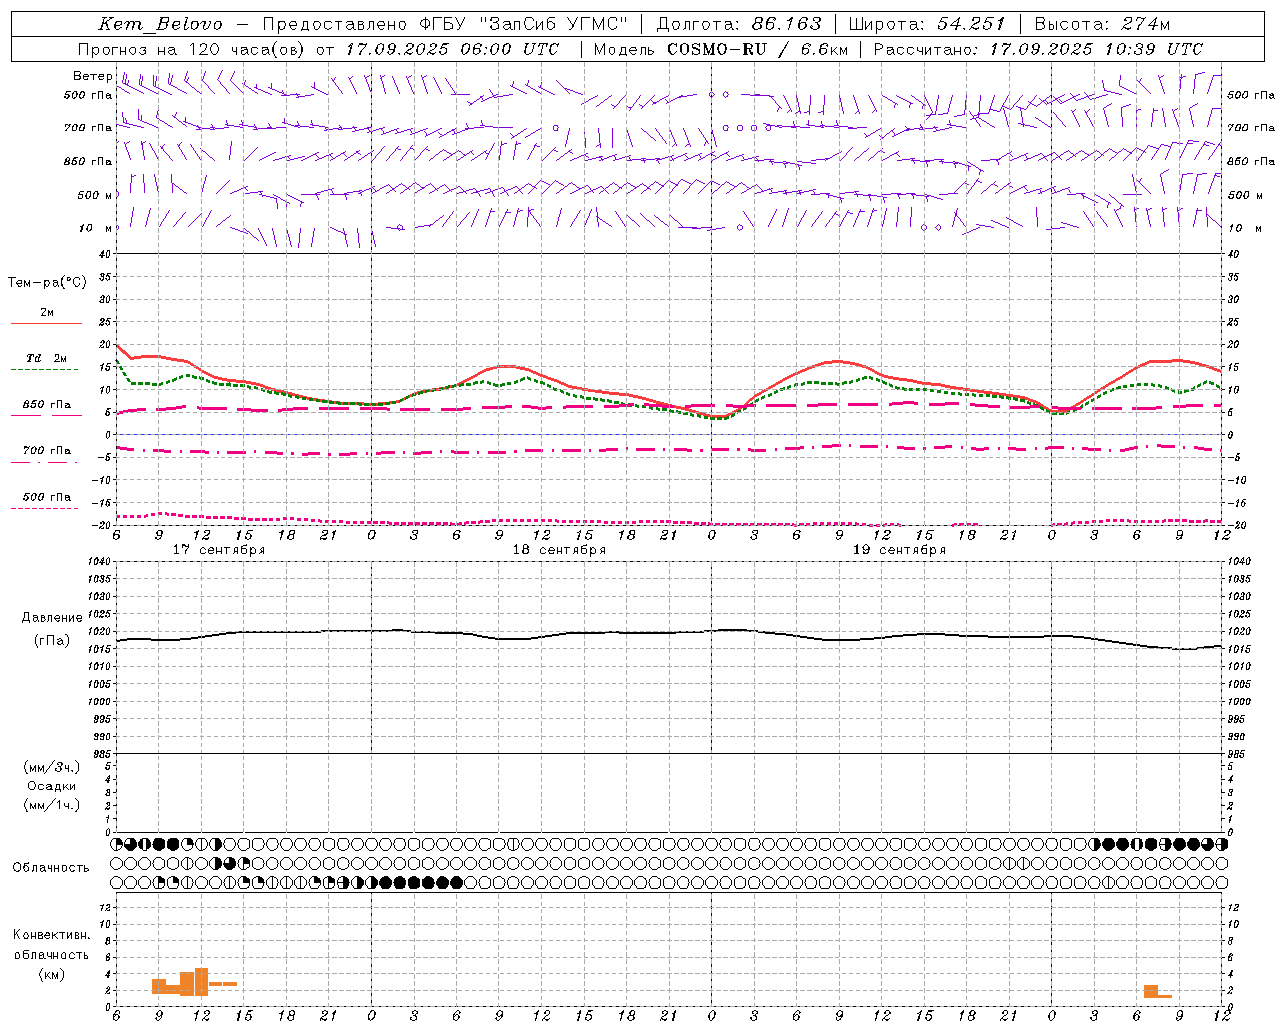Click the 'Конвективн.' label
Screen dimensions: 1280x1024
[x=51, y=935]
